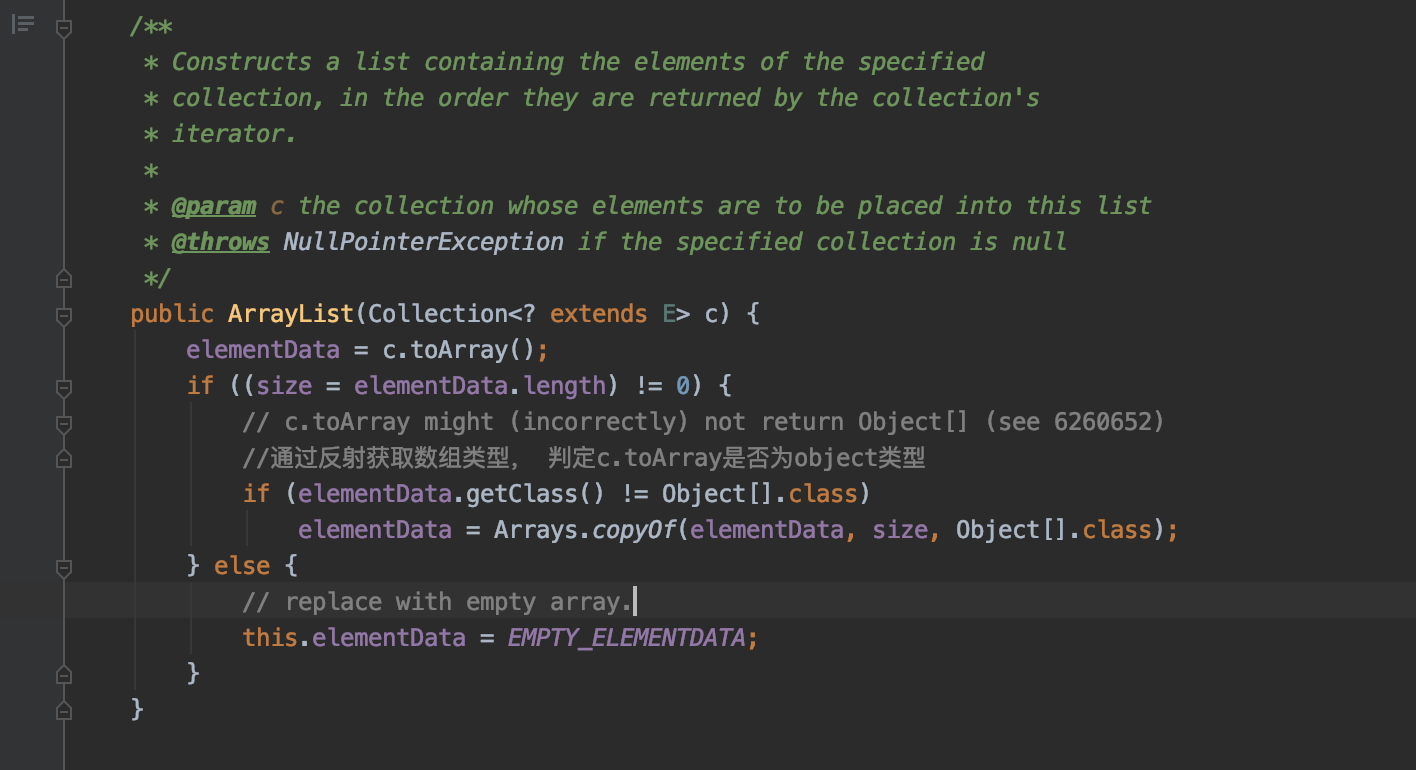Click the @throws Javadoc tag

pos(220,242)
